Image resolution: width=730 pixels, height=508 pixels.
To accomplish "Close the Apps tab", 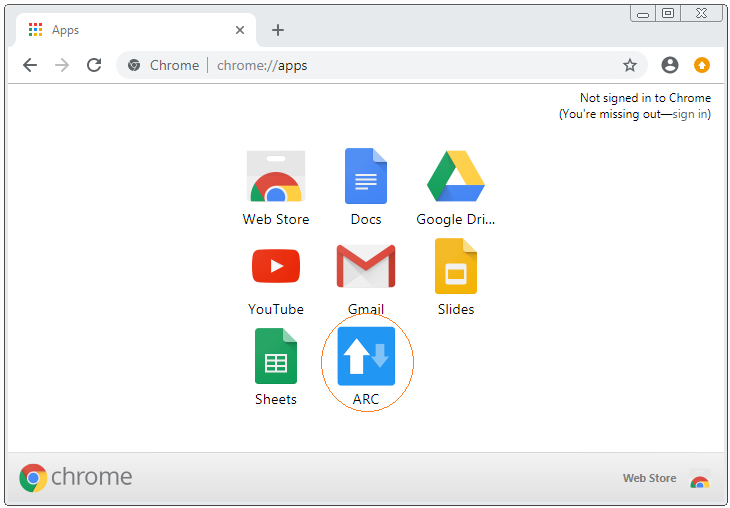I will pos(240,30).
